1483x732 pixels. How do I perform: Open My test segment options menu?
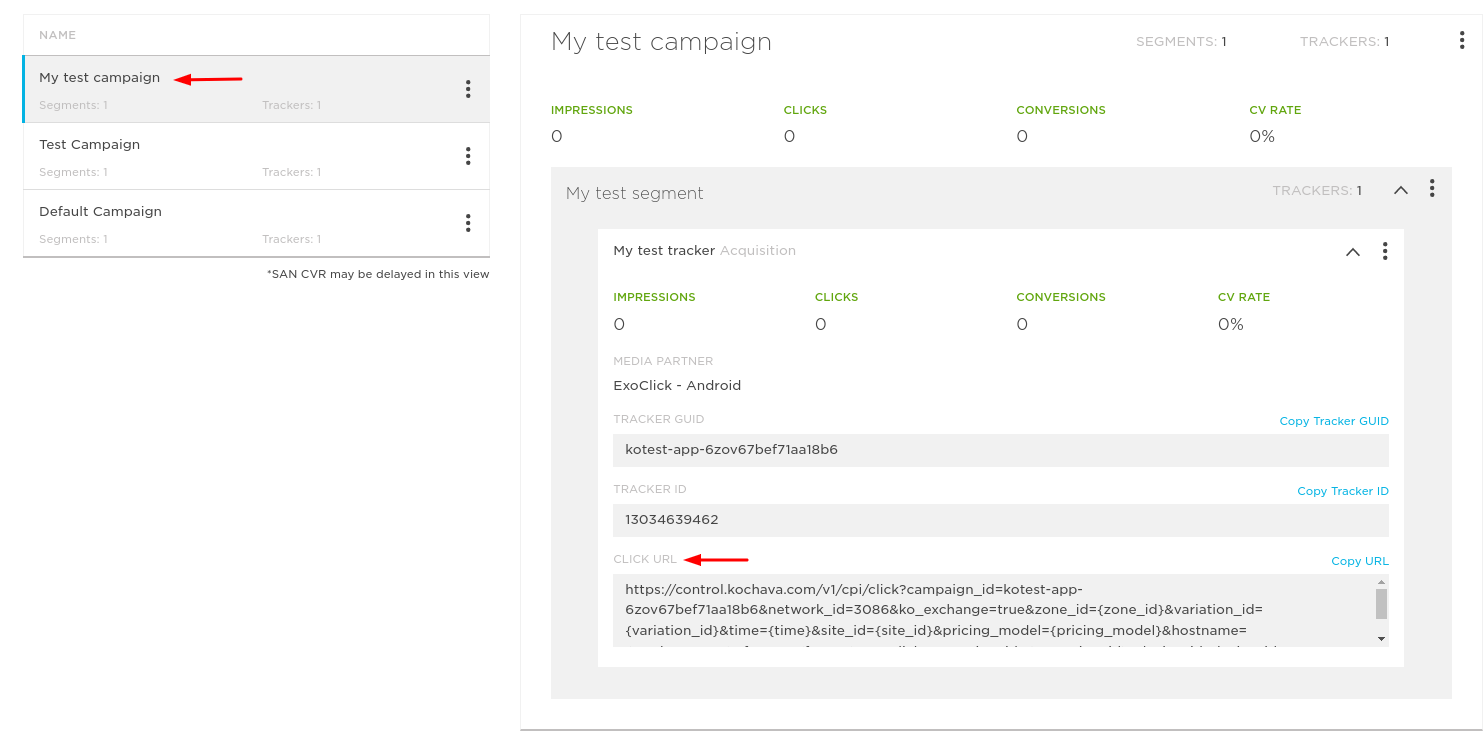click(x=1432, y=188)
